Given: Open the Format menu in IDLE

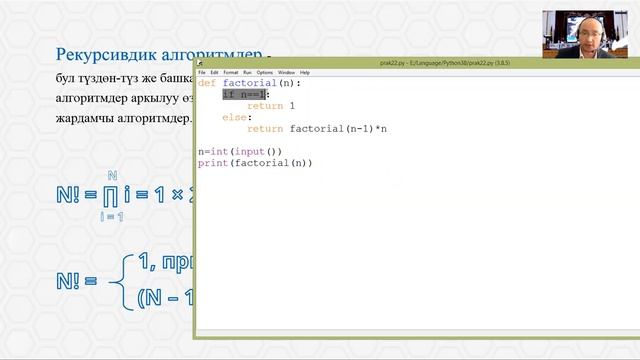Looking at the screenshot, I should (x=231, y=72).
